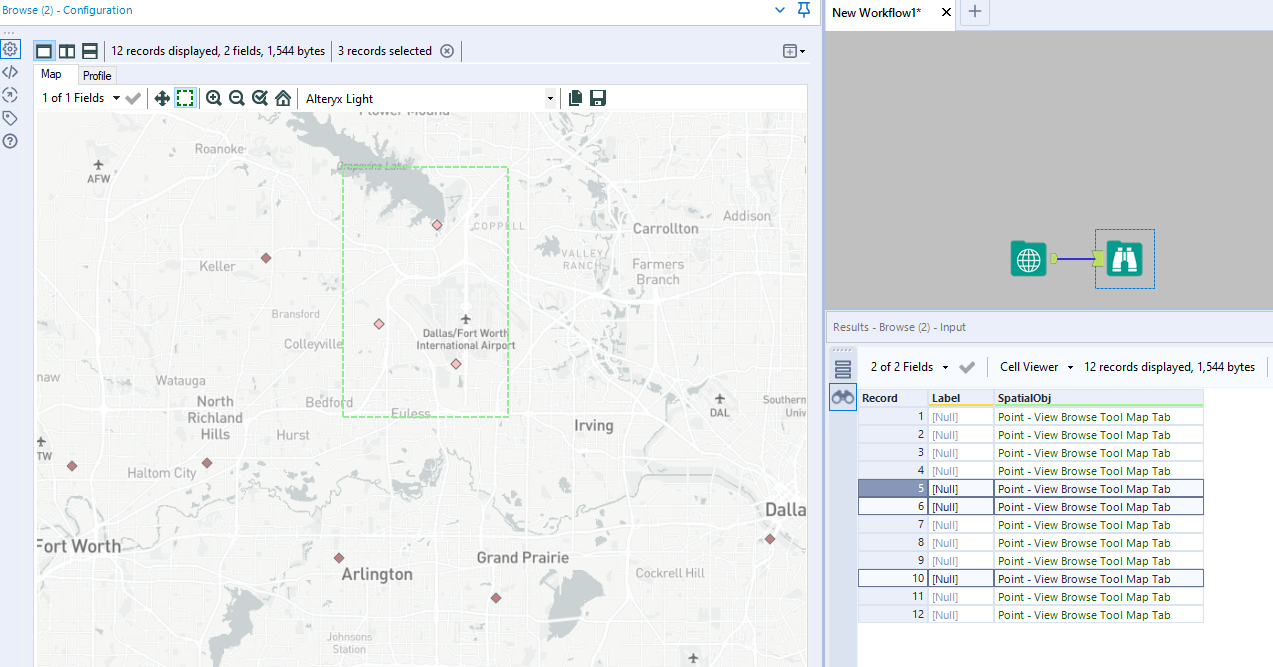This screenshot has width=1273, height=667.
Task: Reset map view with the home icon
Action: click(x=282, y=97)
